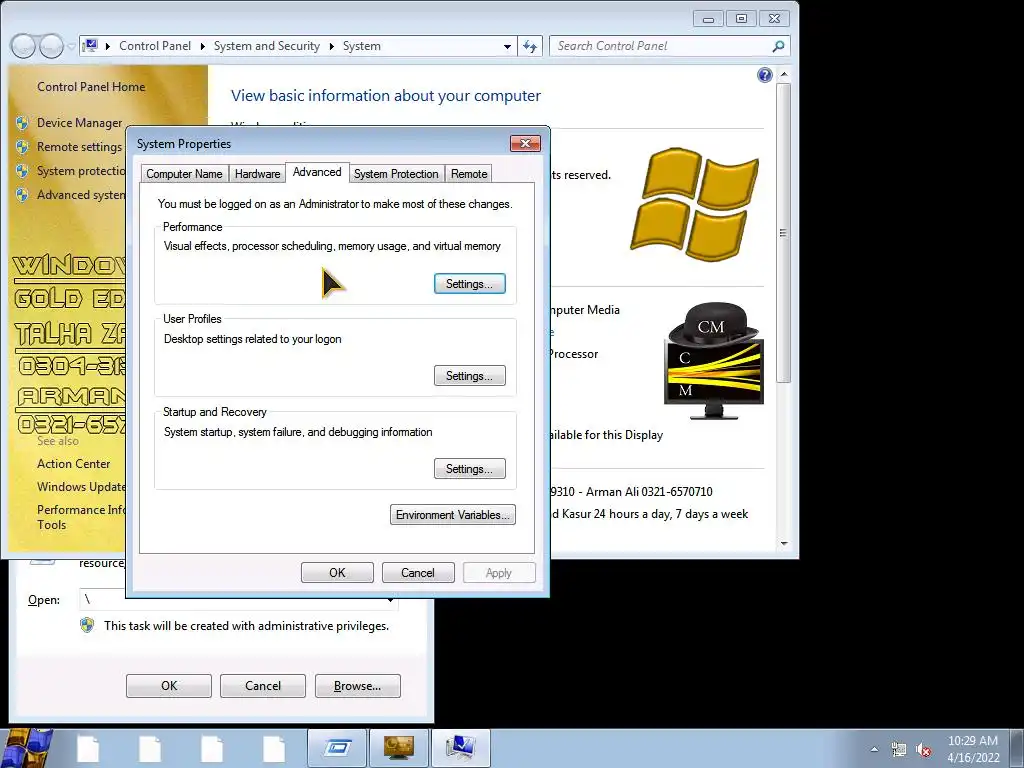Image resolution: width=1024 pixels, height=768 pixels.
Task: Click network tray icon
Action: (899, 750)
